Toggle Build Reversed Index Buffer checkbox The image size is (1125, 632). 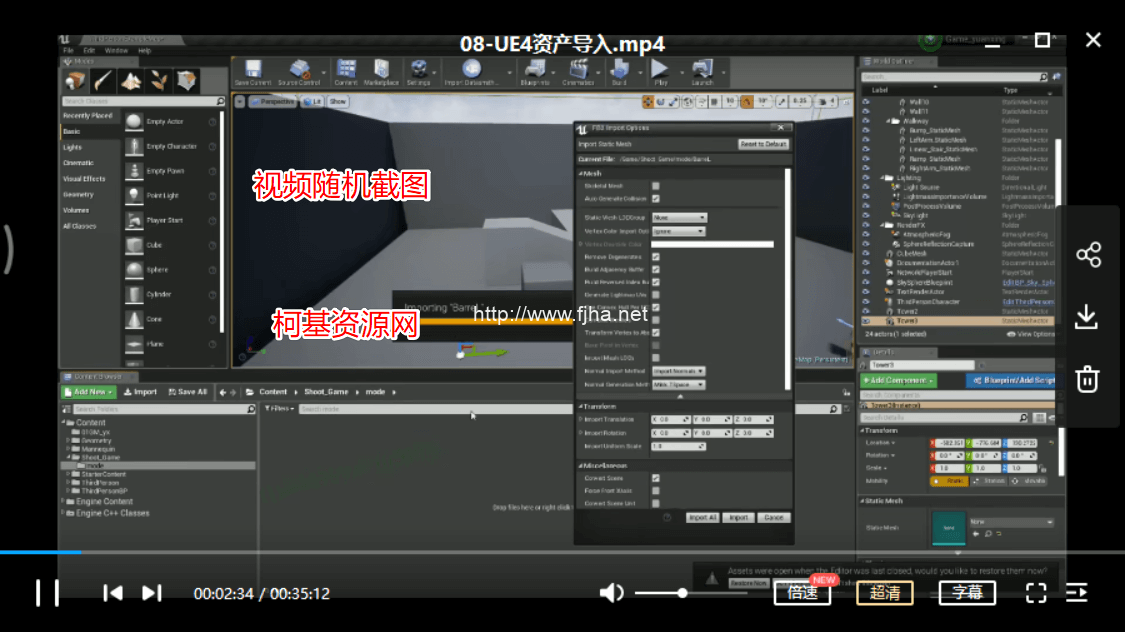tap(656, 282)
